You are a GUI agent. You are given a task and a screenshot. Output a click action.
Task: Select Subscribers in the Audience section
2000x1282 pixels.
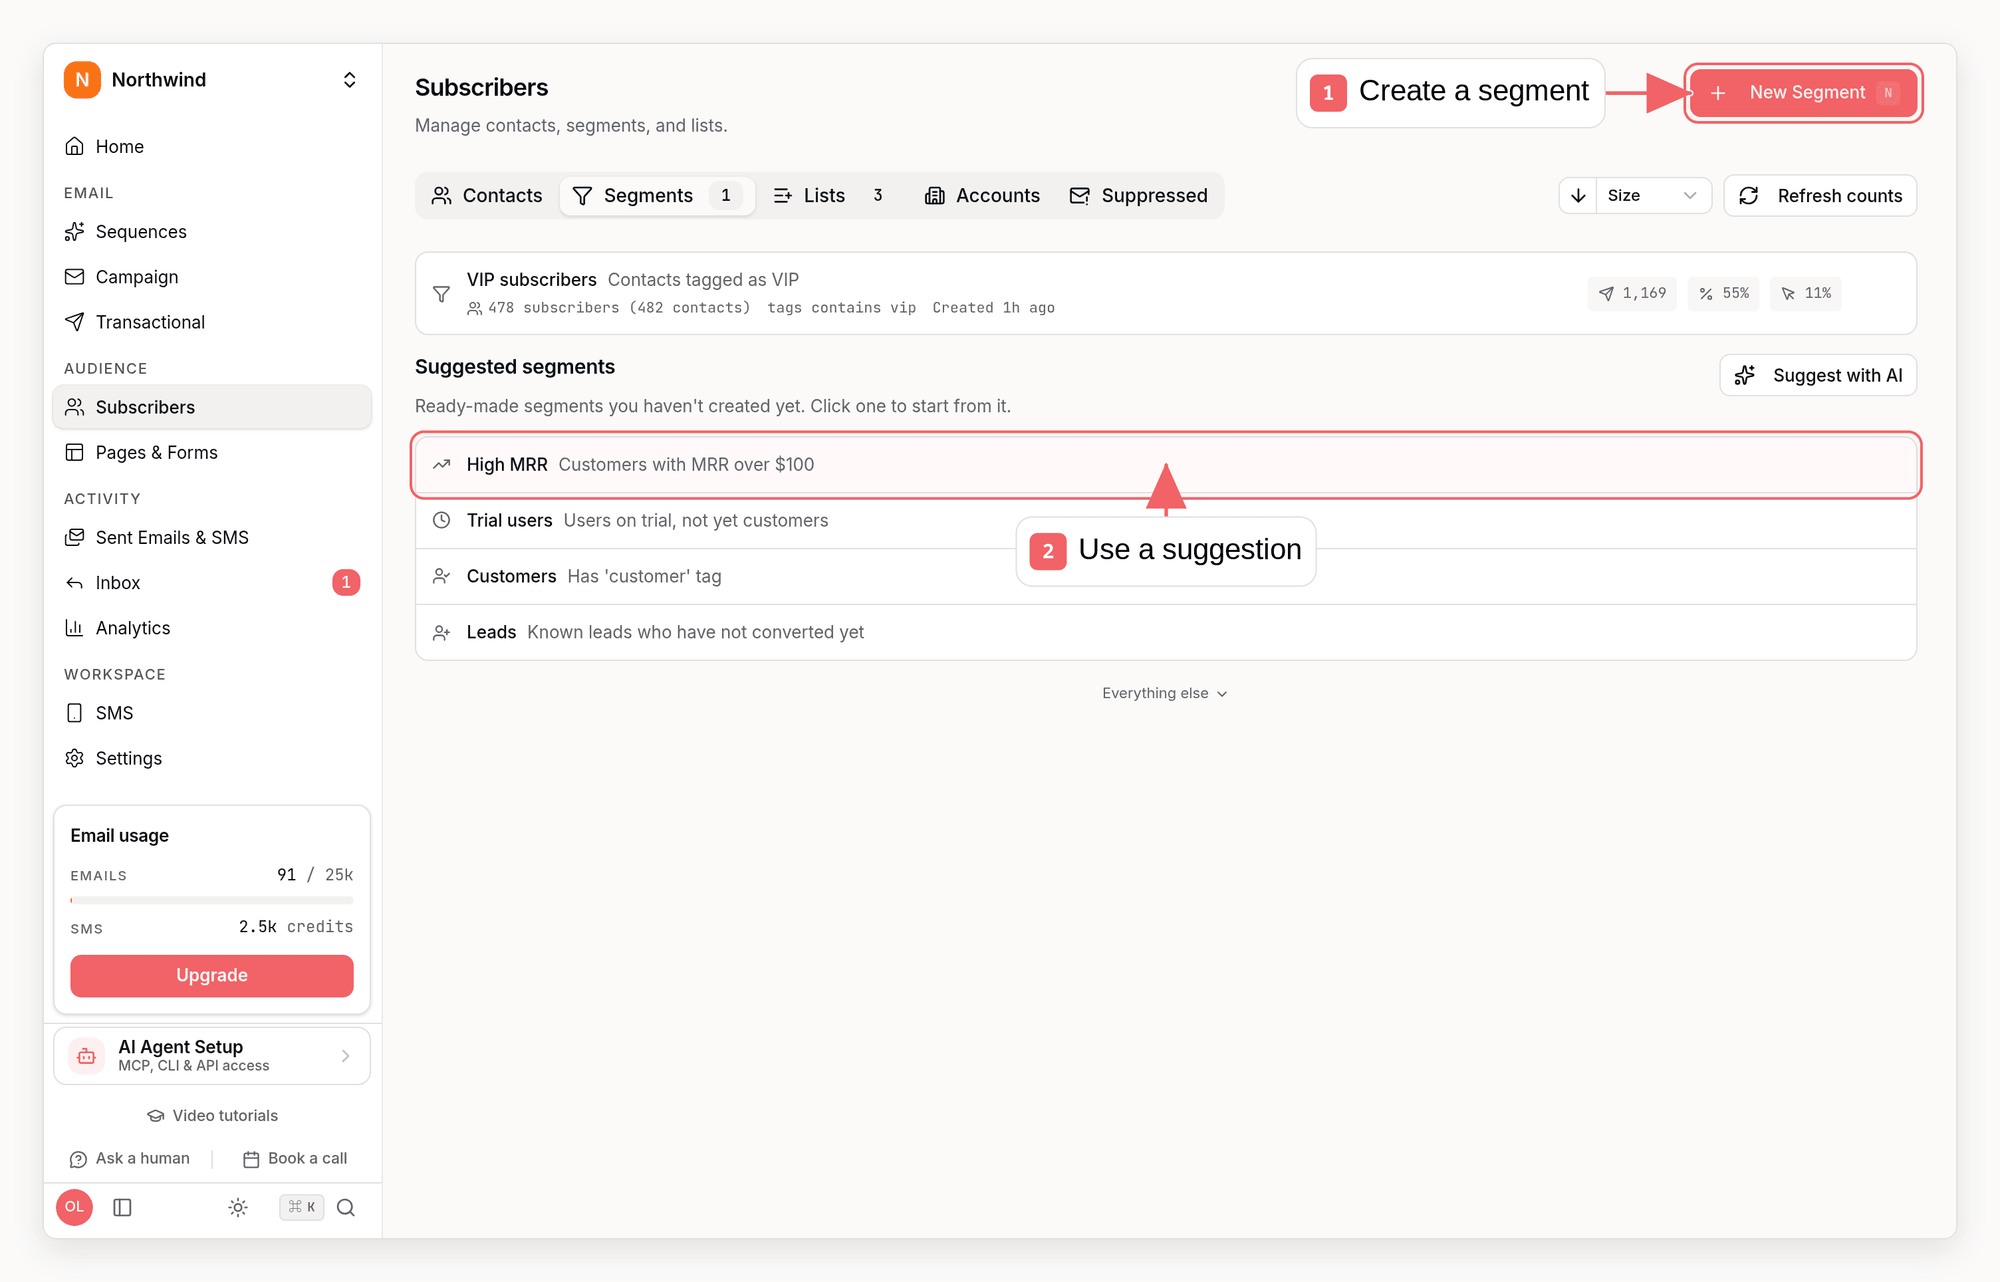click(212, 407)
